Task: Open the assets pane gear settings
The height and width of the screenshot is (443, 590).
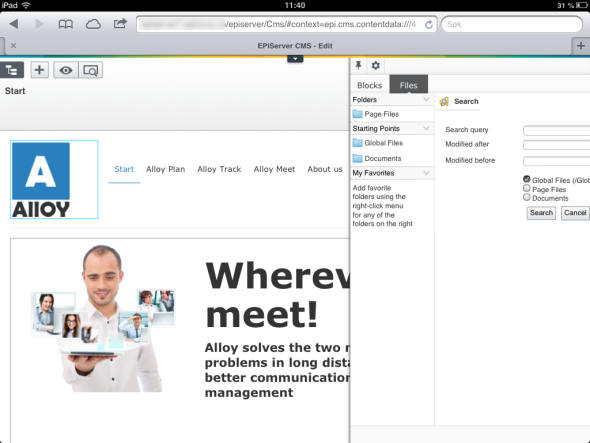Action: (376, 65)
